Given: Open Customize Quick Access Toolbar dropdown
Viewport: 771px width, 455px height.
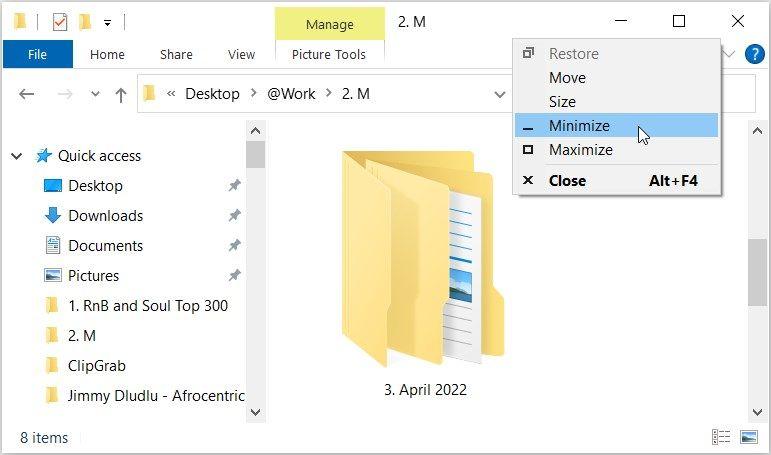Looking at the screenshot, I should coord(107,23).
